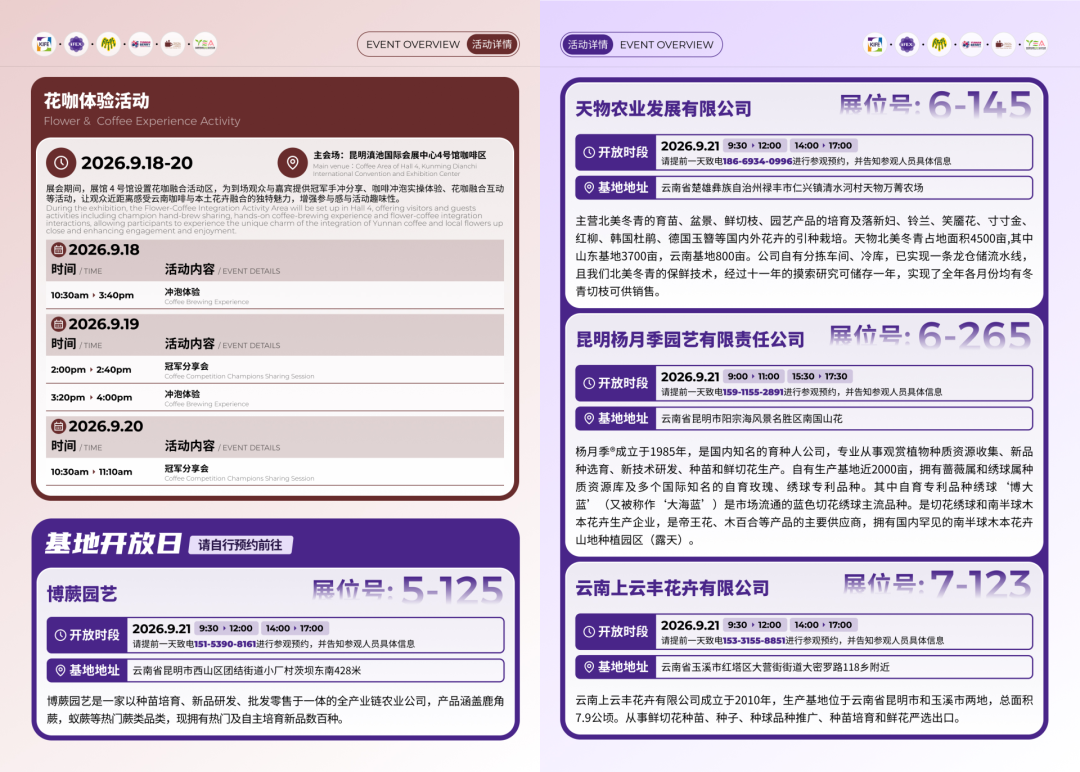Click the clock icon beside 2026.9.18-20
The height and width of the screenshot is (772, 1080).
coord(61,163)
